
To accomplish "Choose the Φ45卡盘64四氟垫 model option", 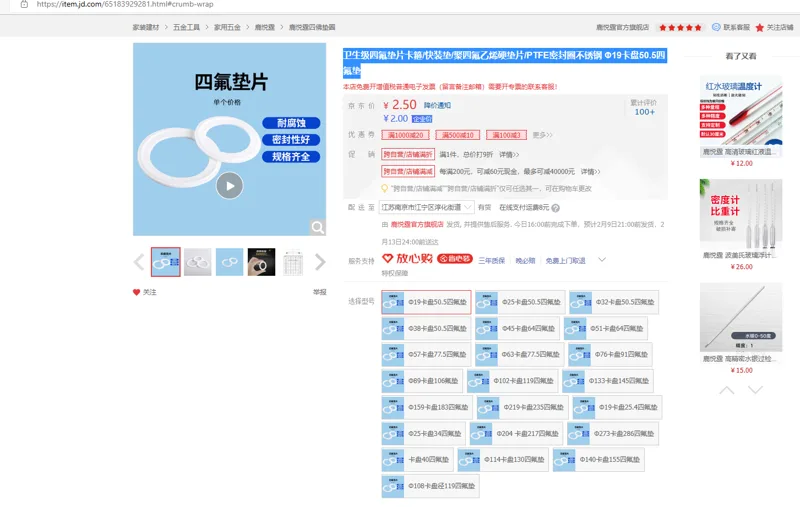I will click(x=517, y=328).
